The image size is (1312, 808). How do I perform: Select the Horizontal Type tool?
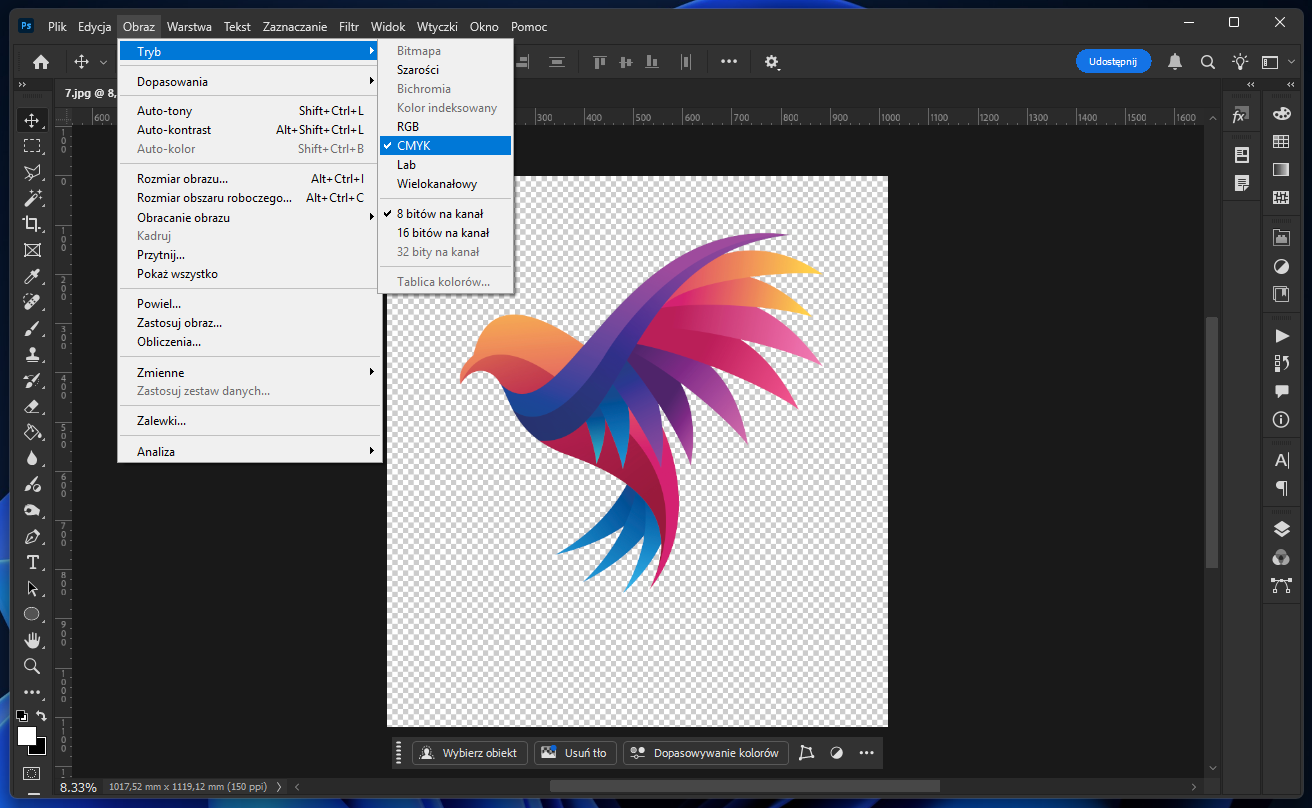point(32,562)
